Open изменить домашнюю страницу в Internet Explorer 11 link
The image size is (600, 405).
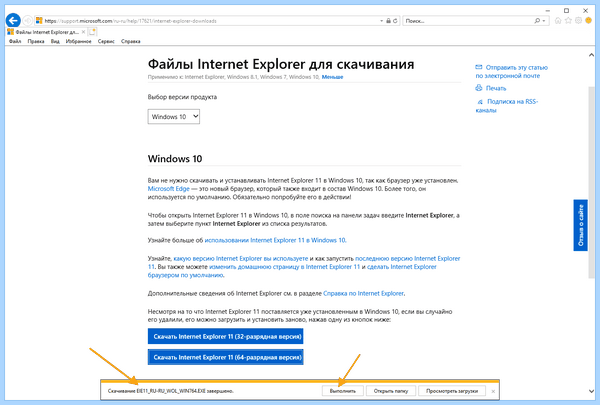tap(285, 267)
